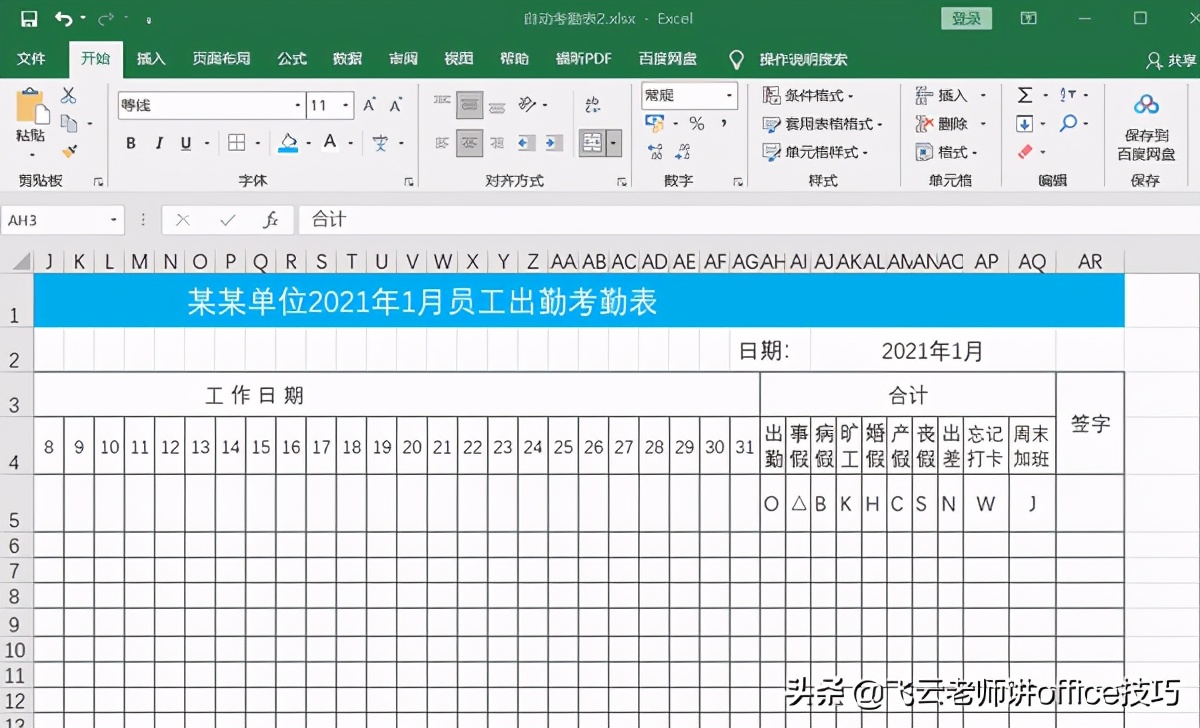Click 保存到百度网盘 button
This screenshot has height=728, width=1200.
1148,123
